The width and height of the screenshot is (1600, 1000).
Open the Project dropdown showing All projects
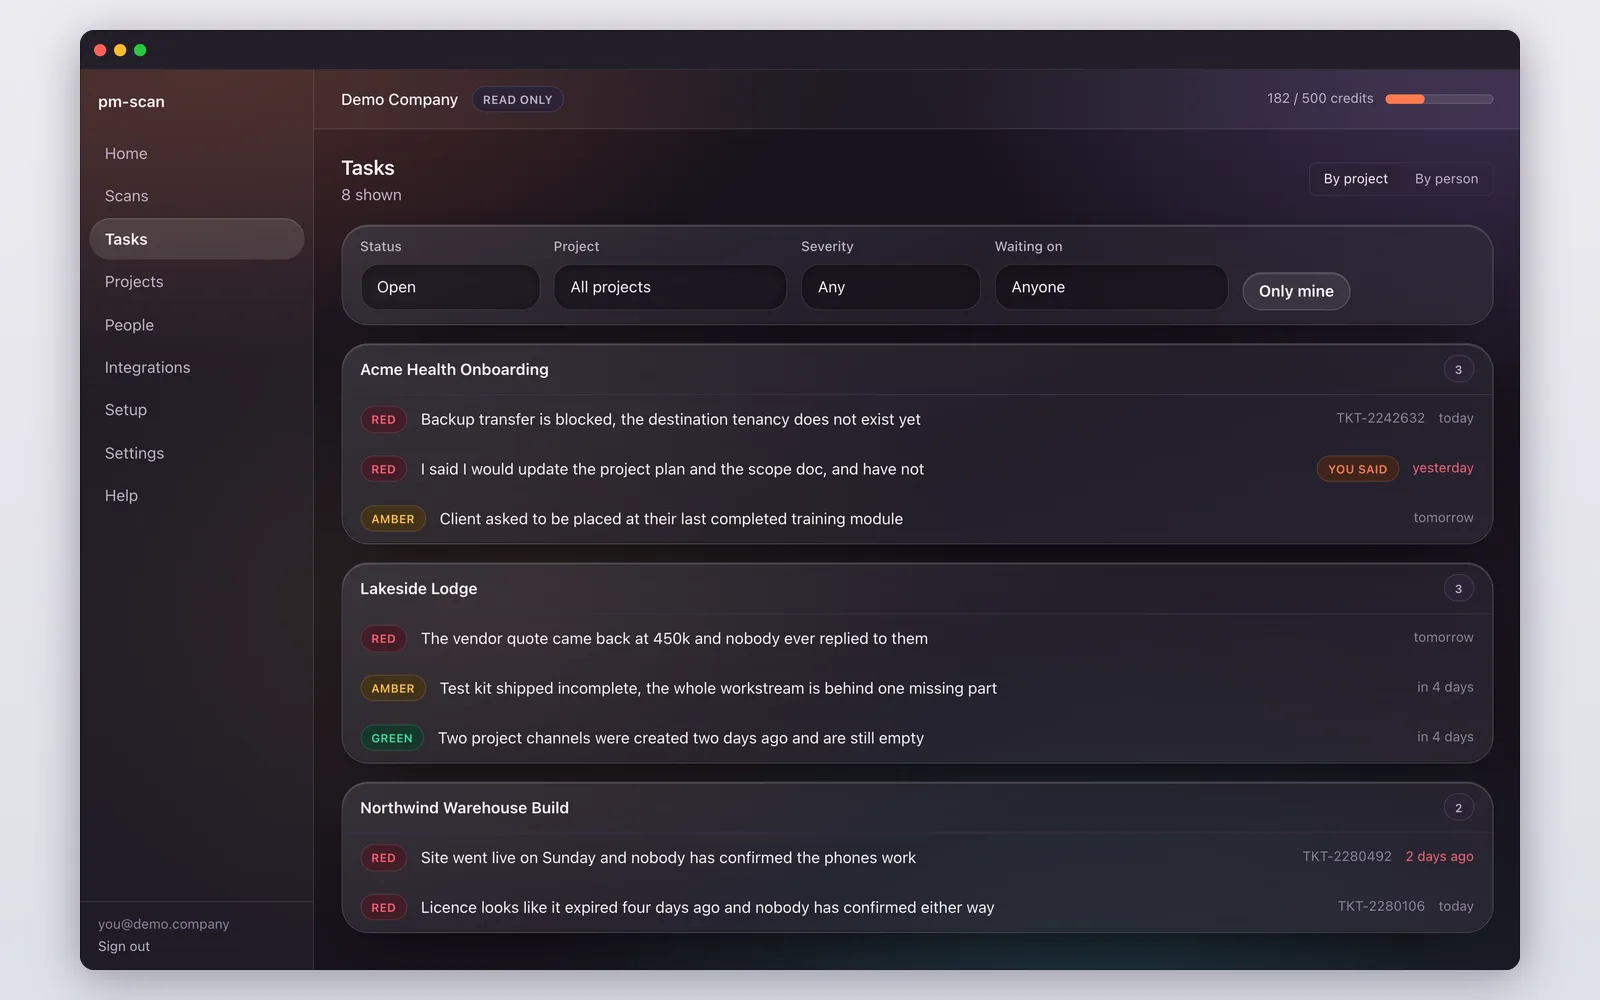(x=670, y=287)
